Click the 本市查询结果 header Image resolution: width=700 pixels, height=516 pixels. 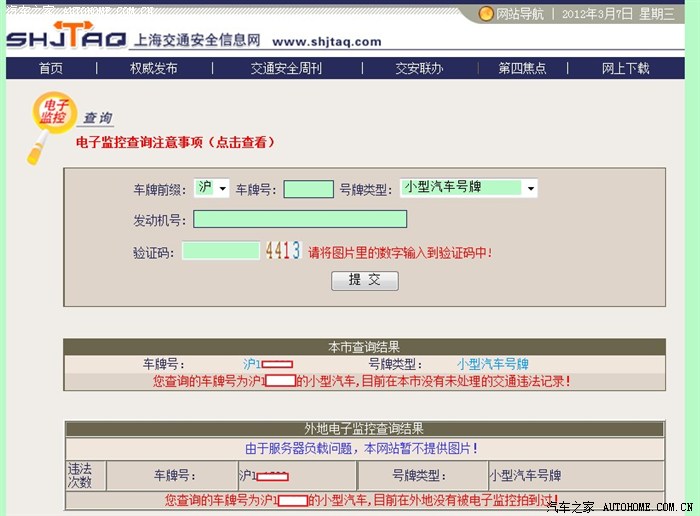point(364,347)
